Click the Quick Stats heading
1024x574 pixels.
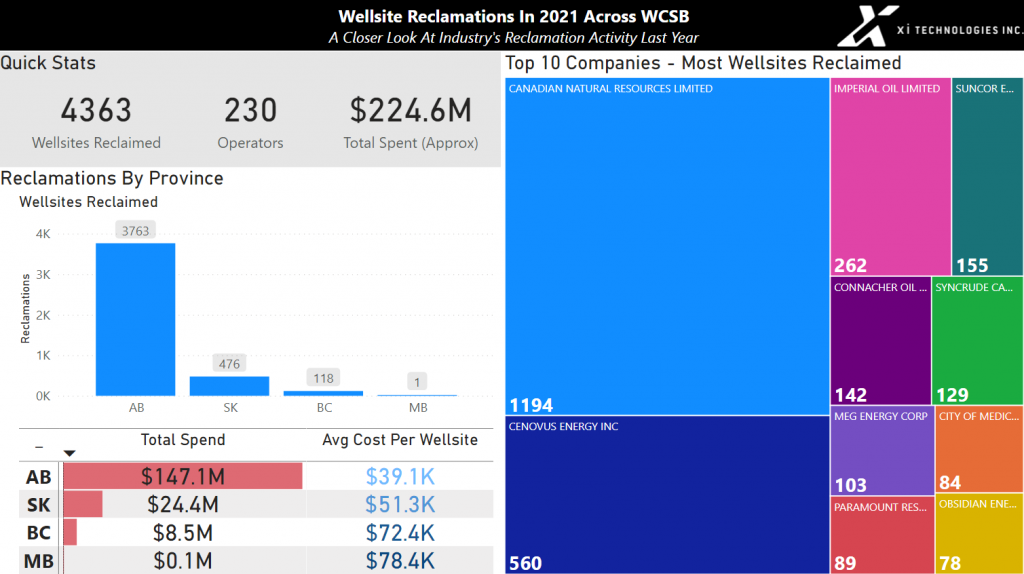(48, 63)
